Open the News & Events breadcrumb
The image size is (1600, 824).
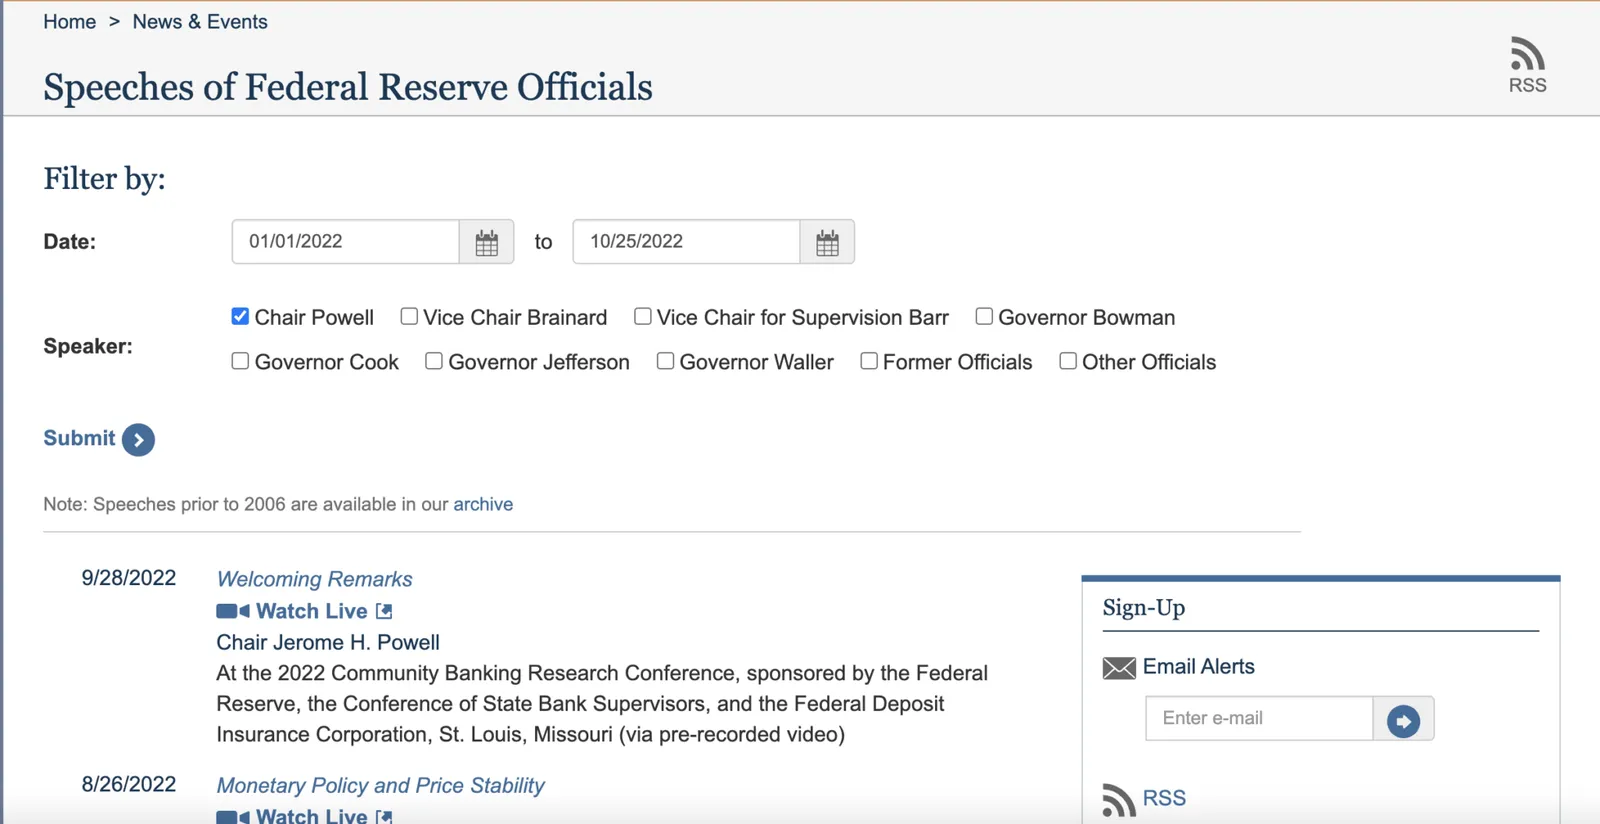pos(200,22)
